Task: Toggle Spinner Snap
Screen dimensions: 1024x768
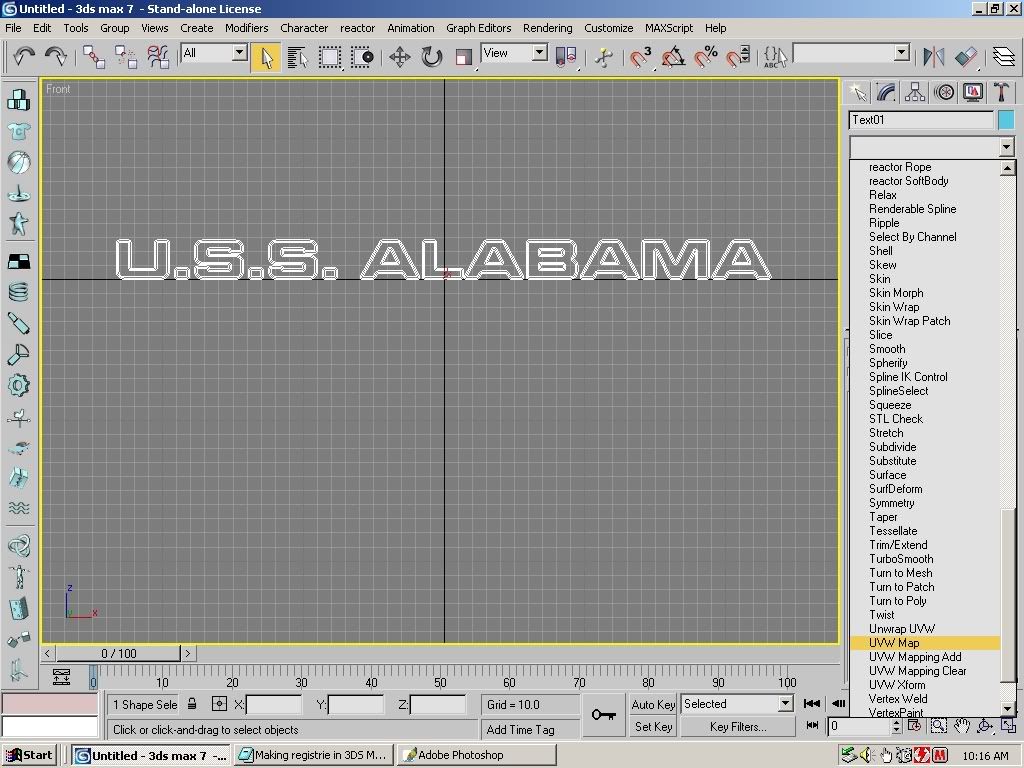Action: pyautogui.click(x=738, y=57)
